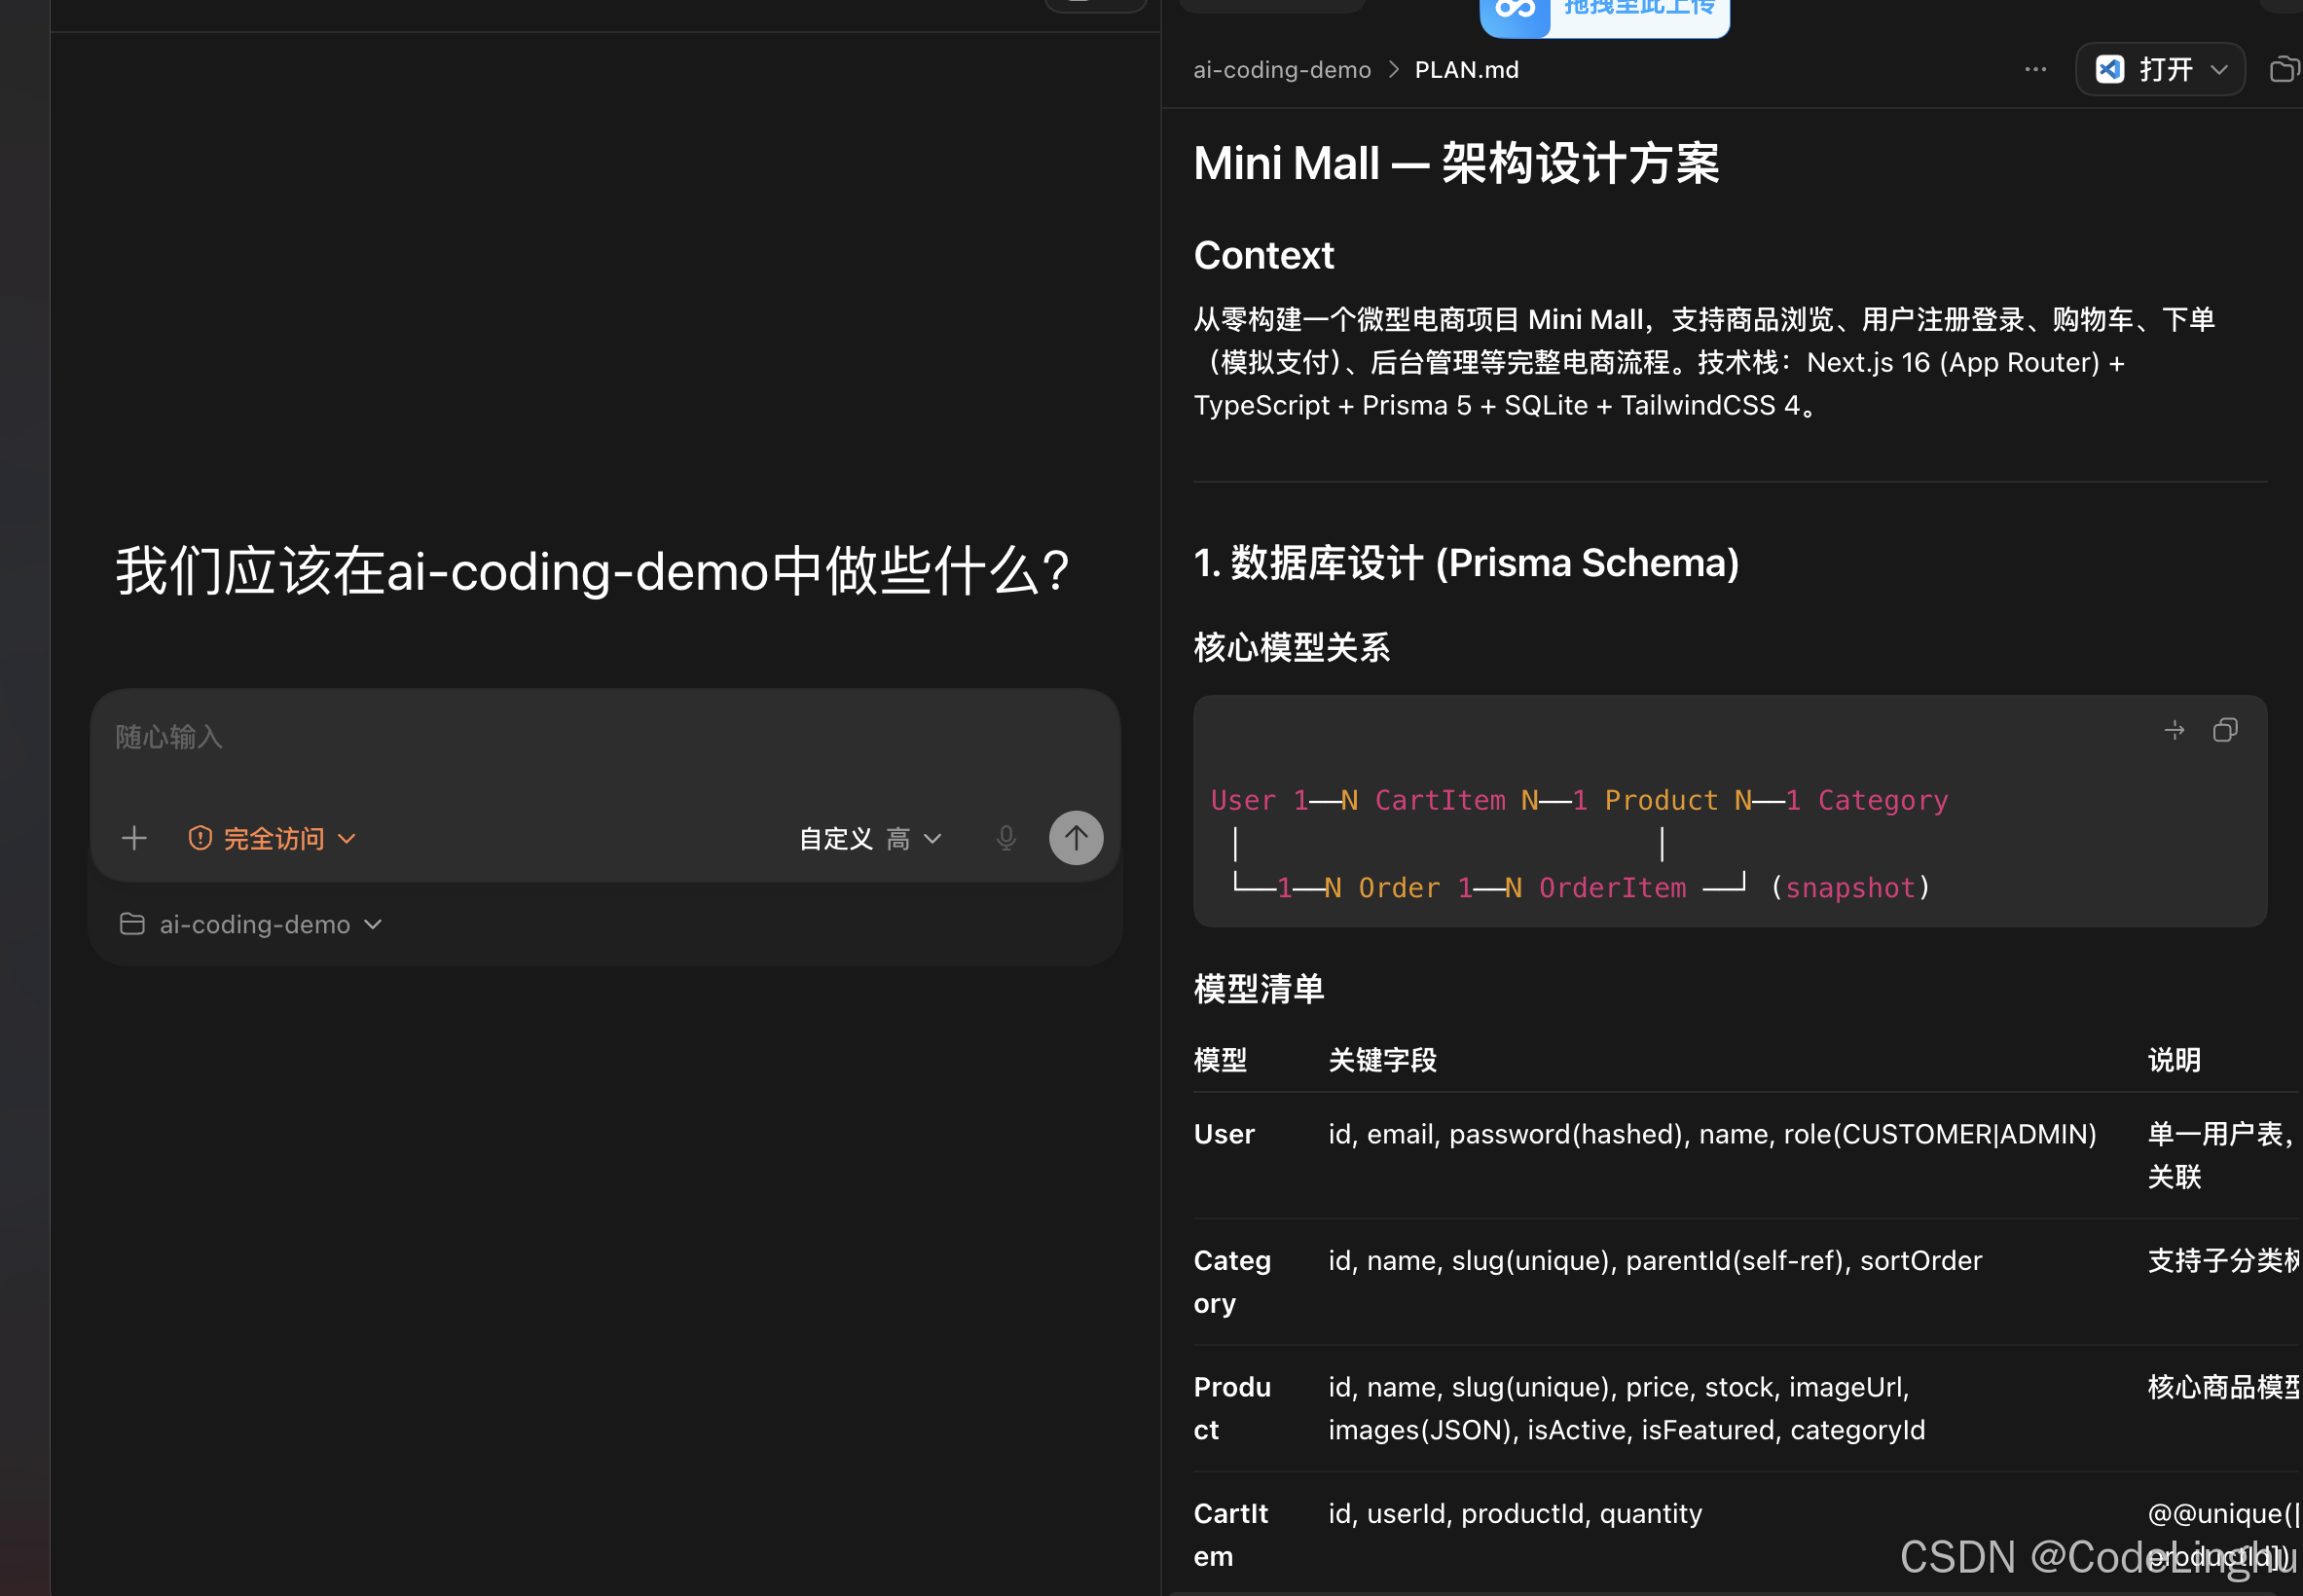Click the Category row model name
Viewport: 2303px width, 1596px height.
pyautogui.click(x=1232, y=1282)
